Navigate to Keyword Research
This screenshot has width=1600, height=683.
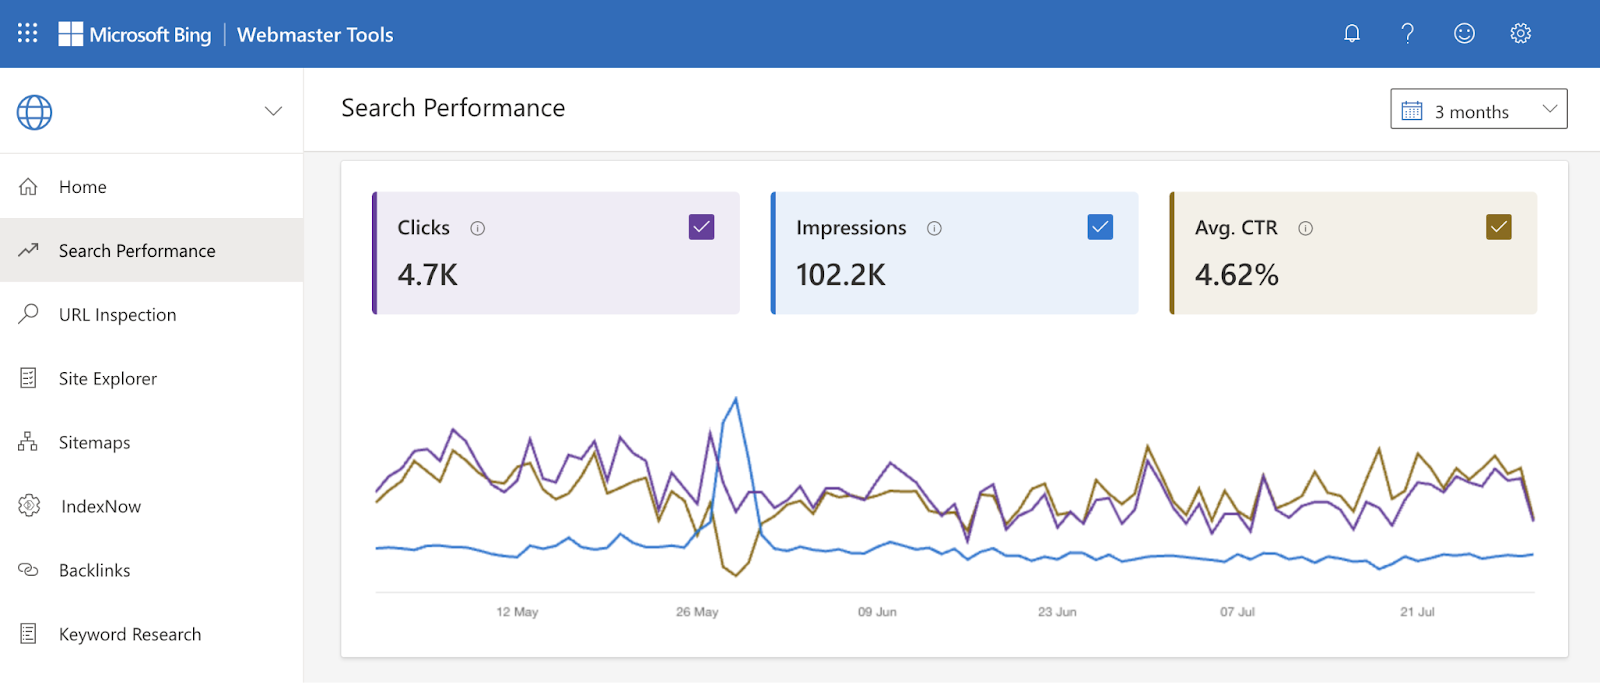point(129,635)
